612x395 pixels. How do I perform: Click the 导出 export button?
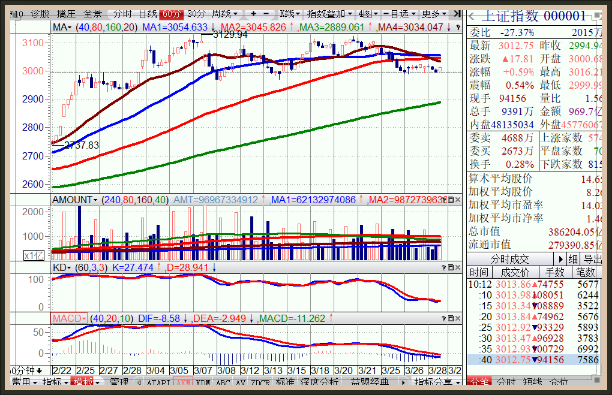pyautogui.click(x=592, y=259)
